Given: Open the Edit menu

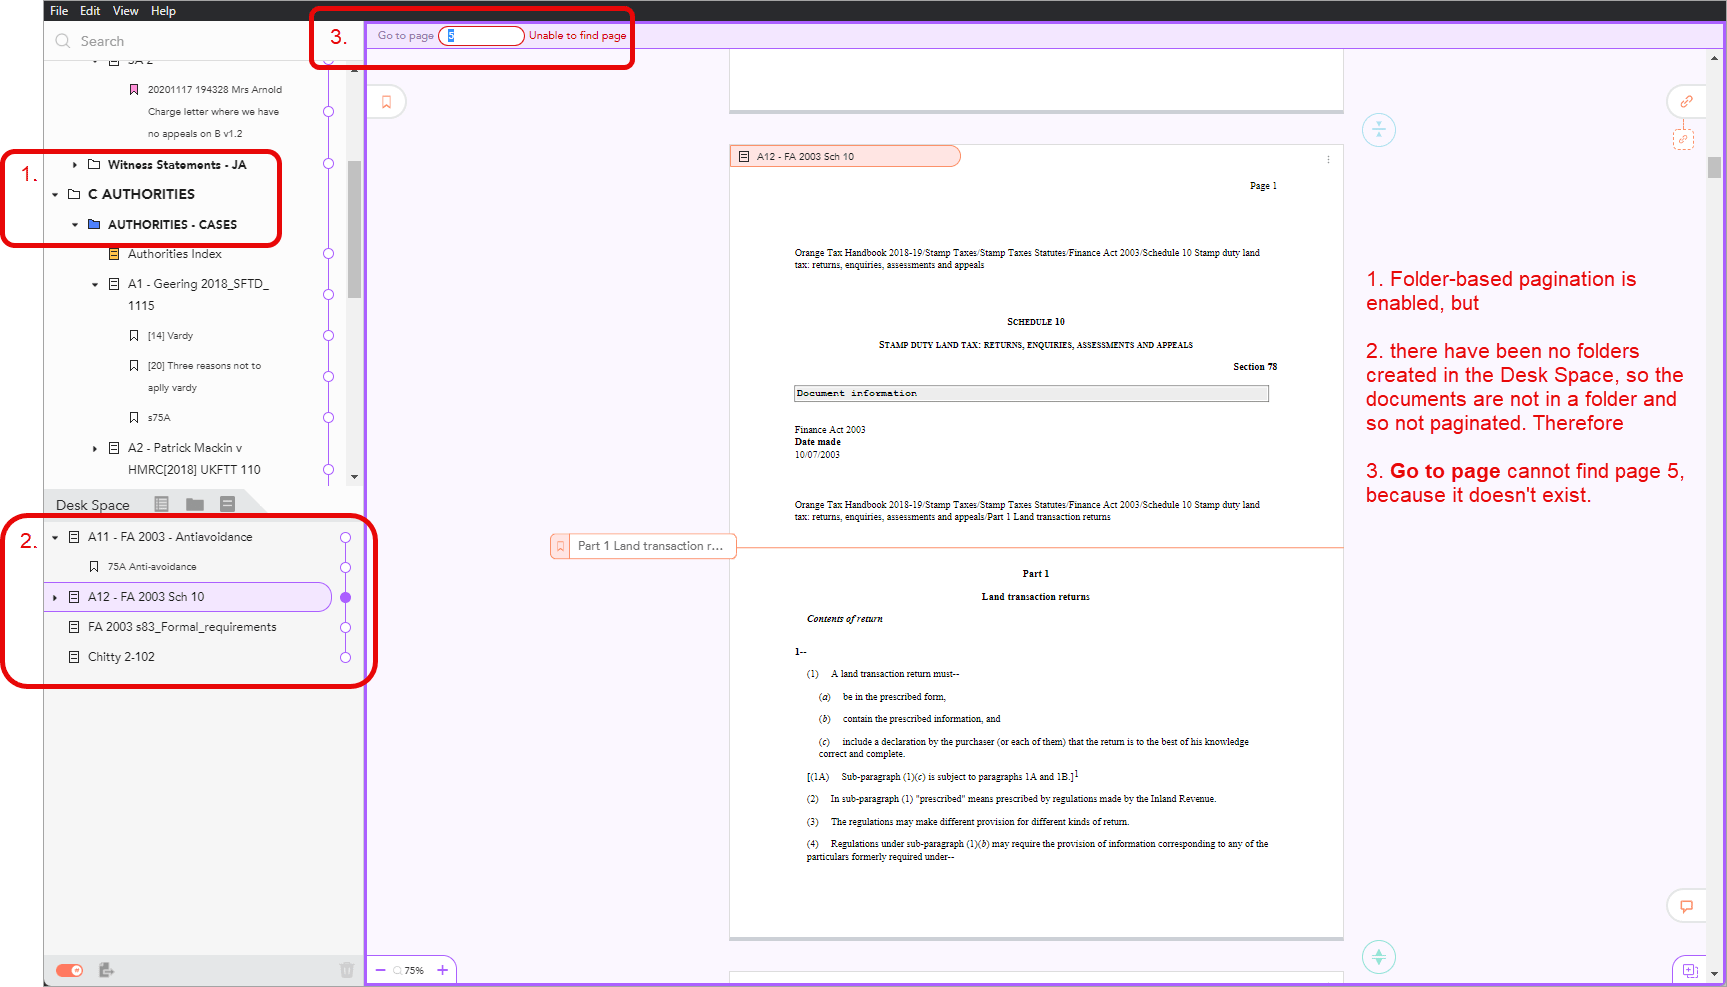Looking at the screenshot, I should (x=90, y=11).
